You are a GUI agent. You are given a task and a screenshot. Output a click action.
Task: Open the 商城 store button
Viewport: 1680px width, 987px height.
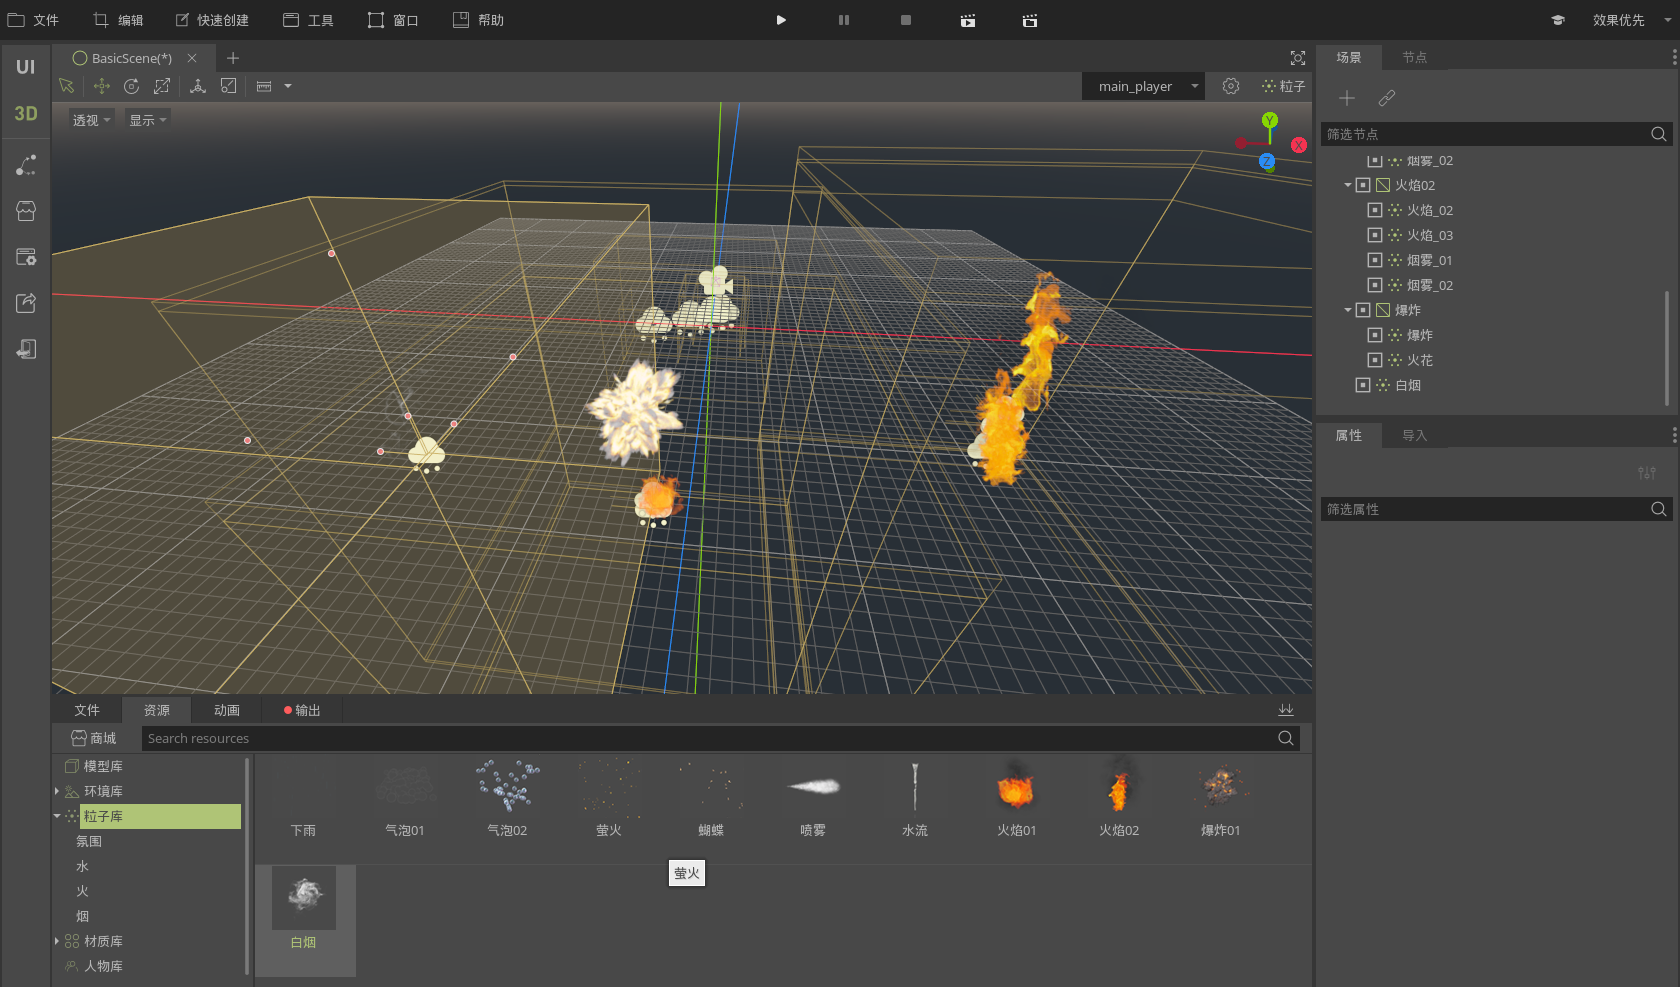pos(94,738)
